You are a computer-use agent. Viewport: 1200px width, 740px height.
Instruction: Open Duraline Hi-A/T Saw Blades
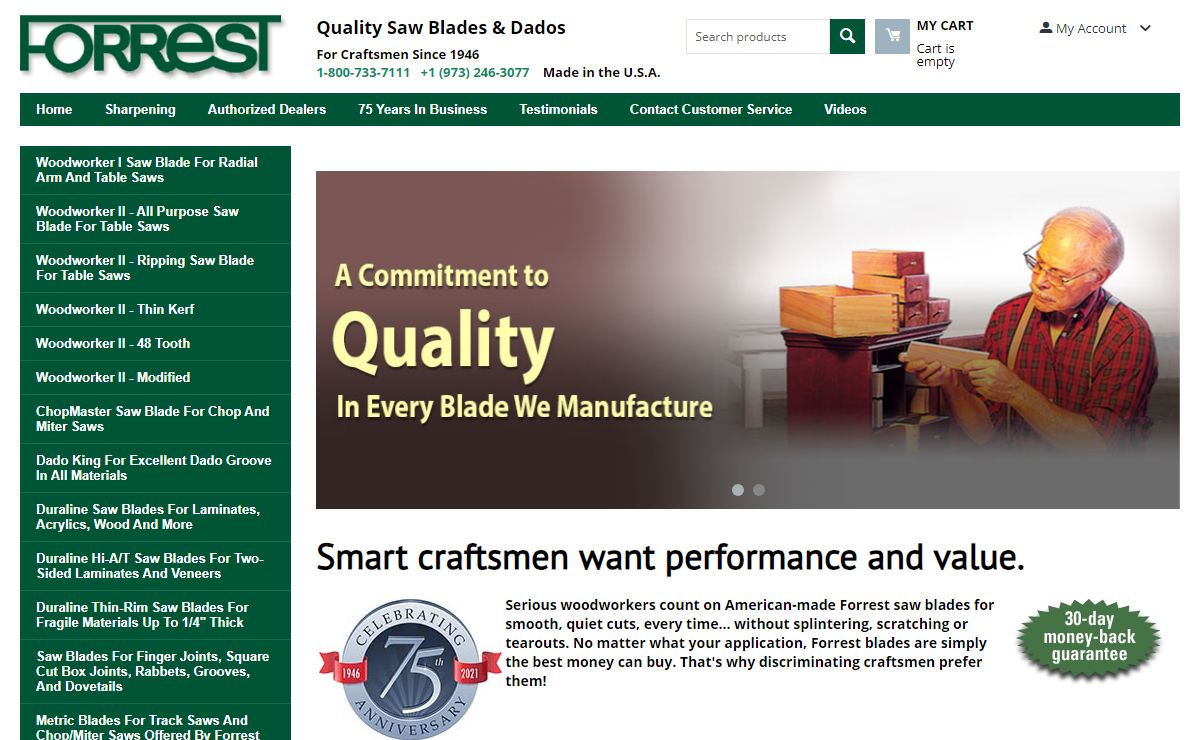click(x=155, y=566)
